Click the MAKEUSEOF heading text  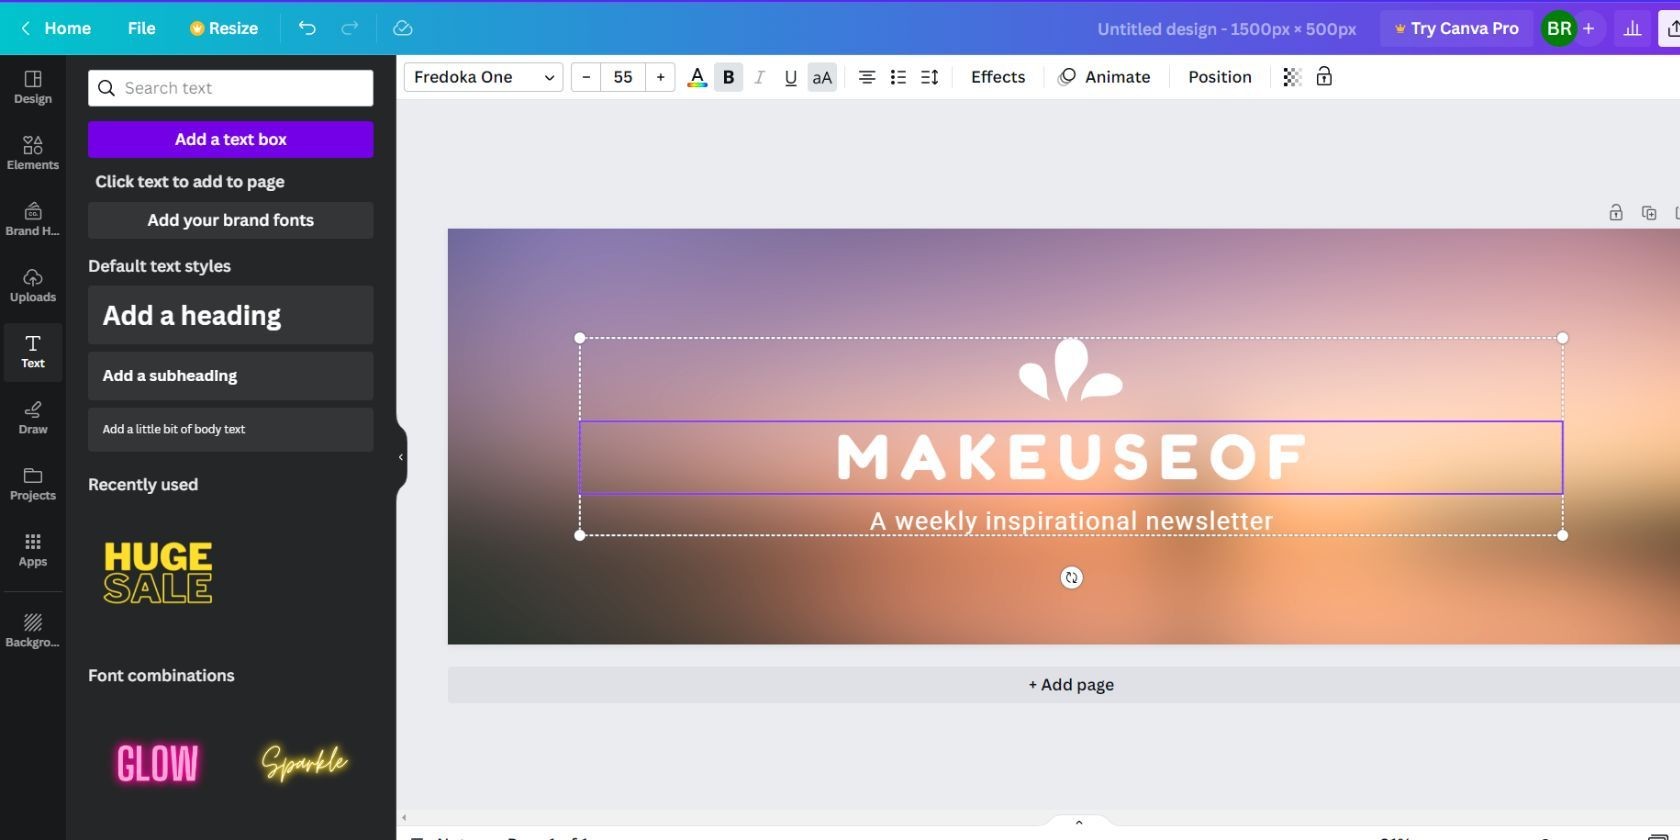pyautogui.click(x=1071, y=457)
